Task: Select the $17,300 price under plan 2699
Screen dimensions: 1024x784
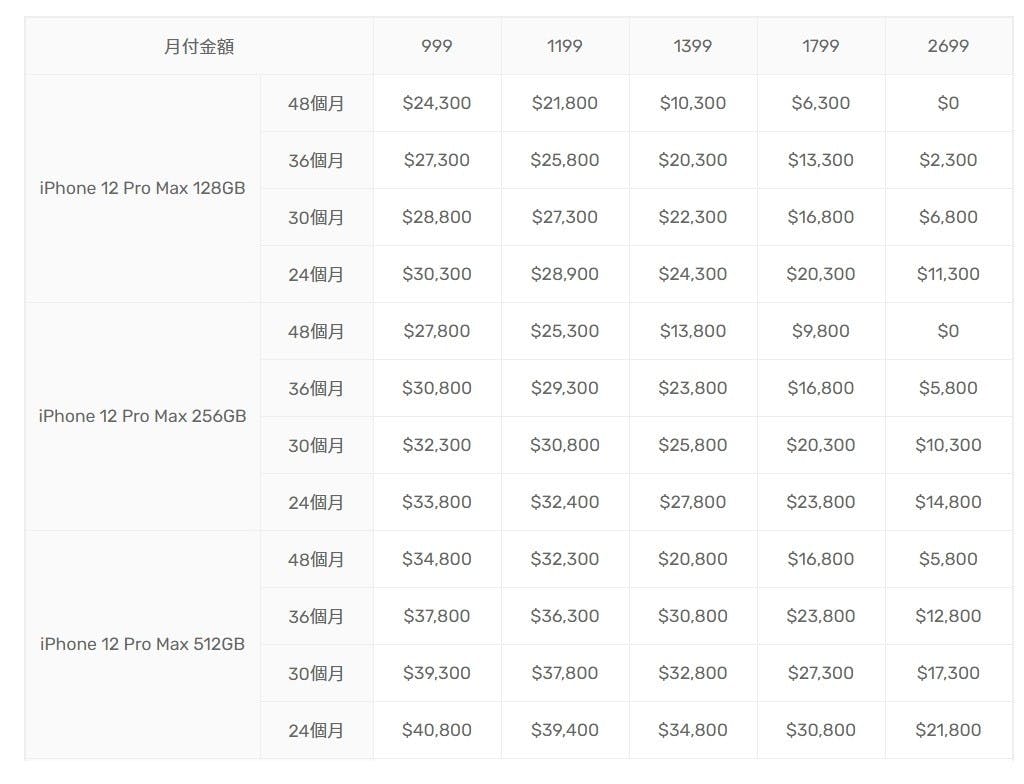Action: point(948,673)
